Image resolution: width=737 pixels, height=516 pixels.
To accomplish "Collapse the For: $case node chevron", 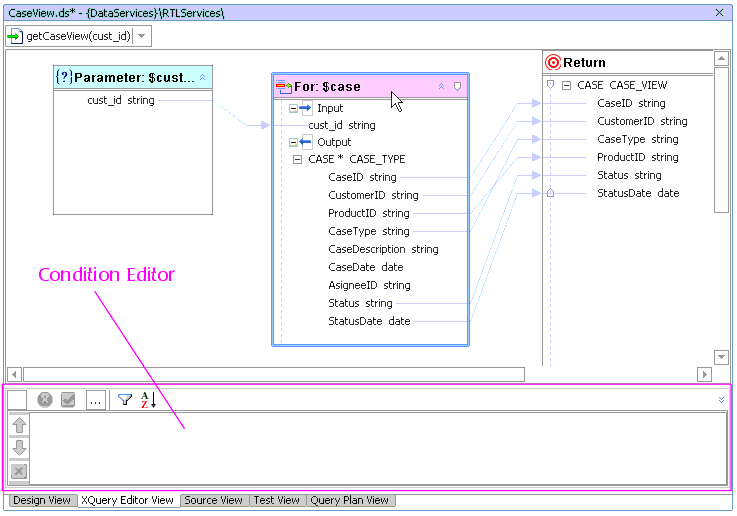I will click(441, 86).
